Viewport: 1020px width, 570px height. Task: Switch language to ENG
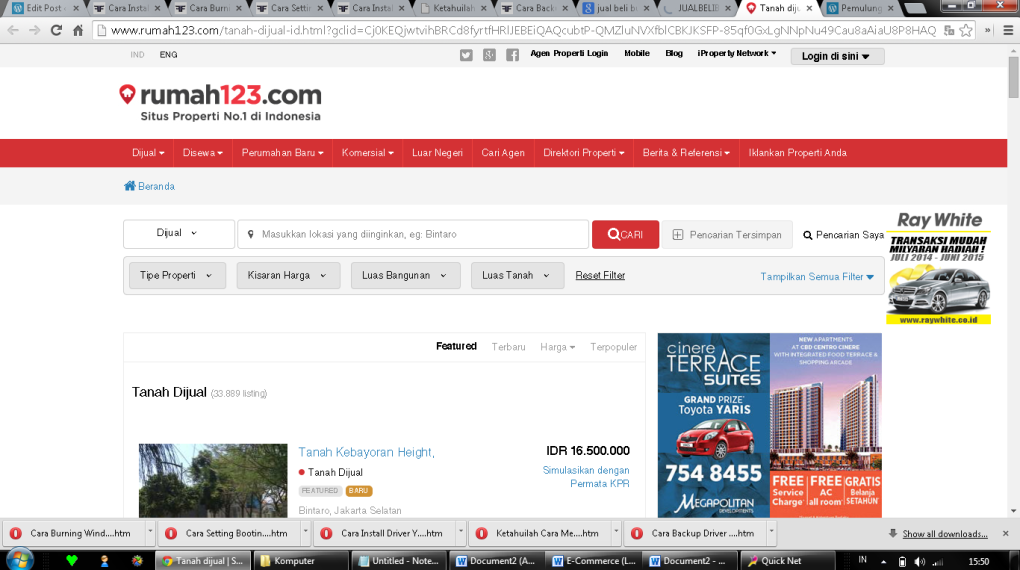click(168, 55)
